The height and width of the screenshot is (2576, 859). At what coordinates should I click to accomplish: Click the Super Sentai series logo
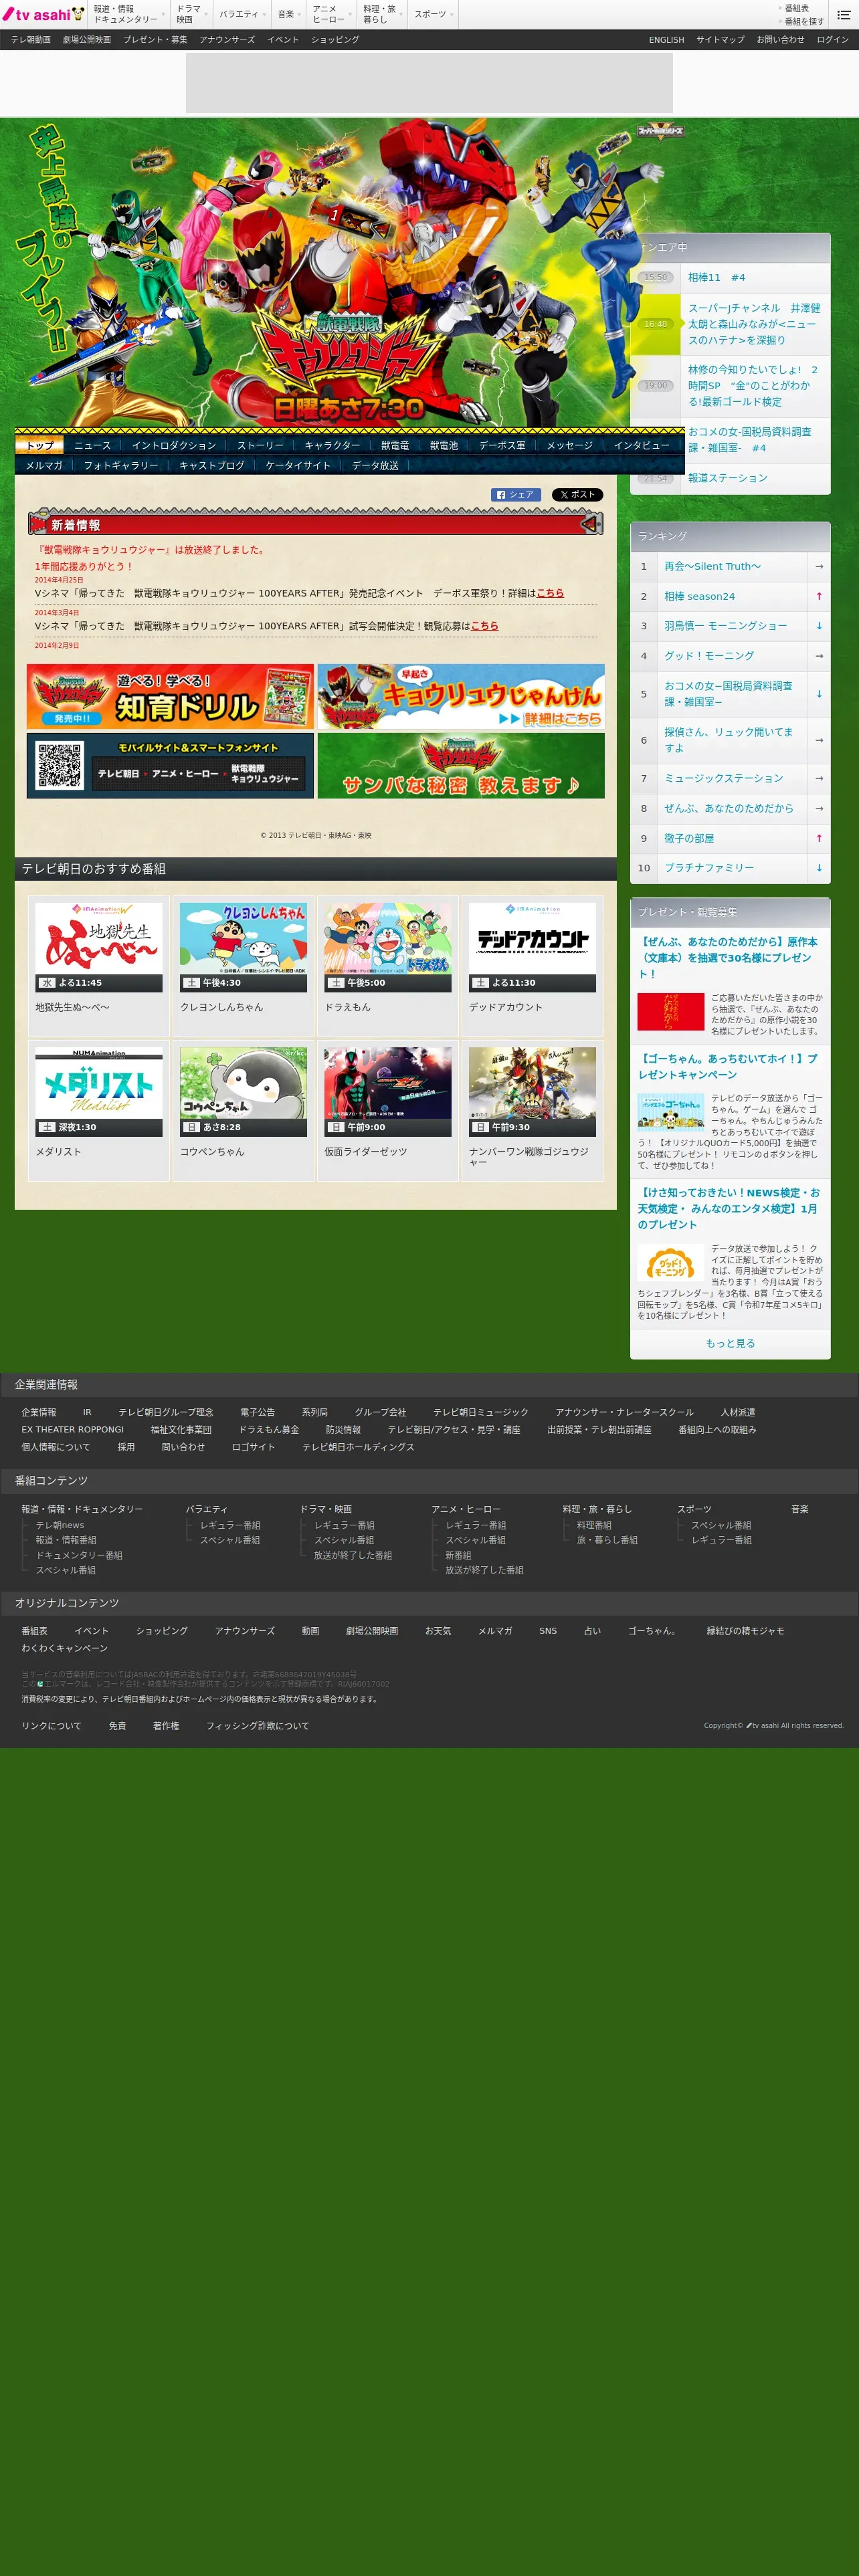click(x=661, y=131)
